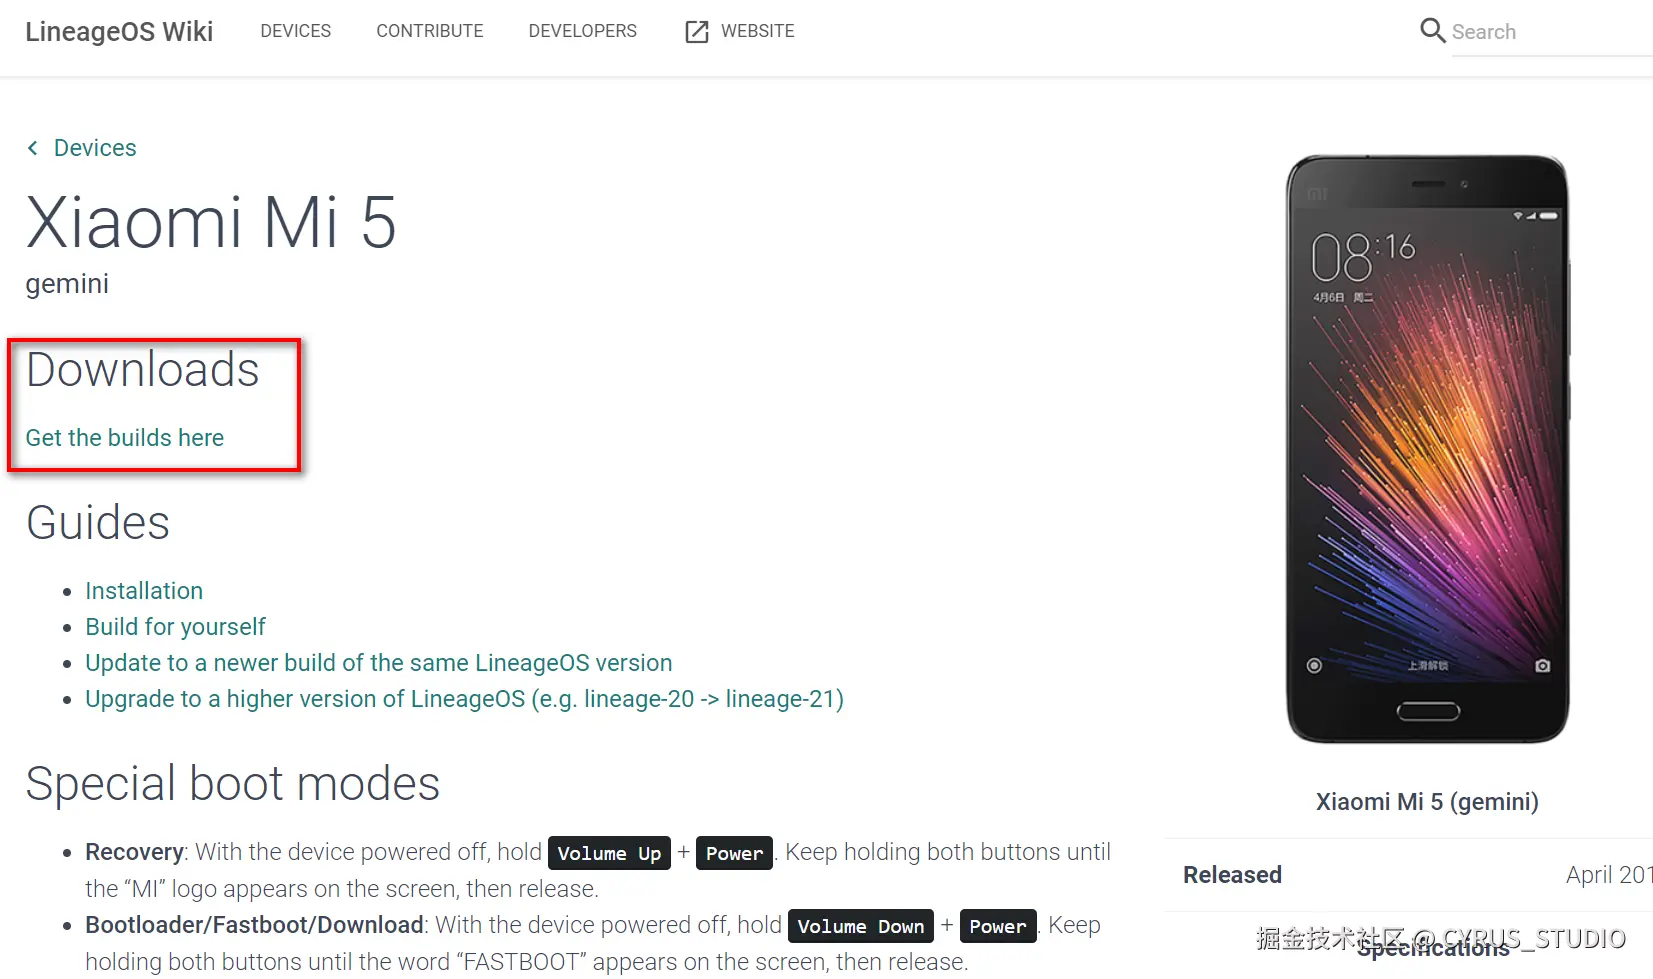
Task: Open the LineageOS Wiki home logo
Action: [119, 31]
